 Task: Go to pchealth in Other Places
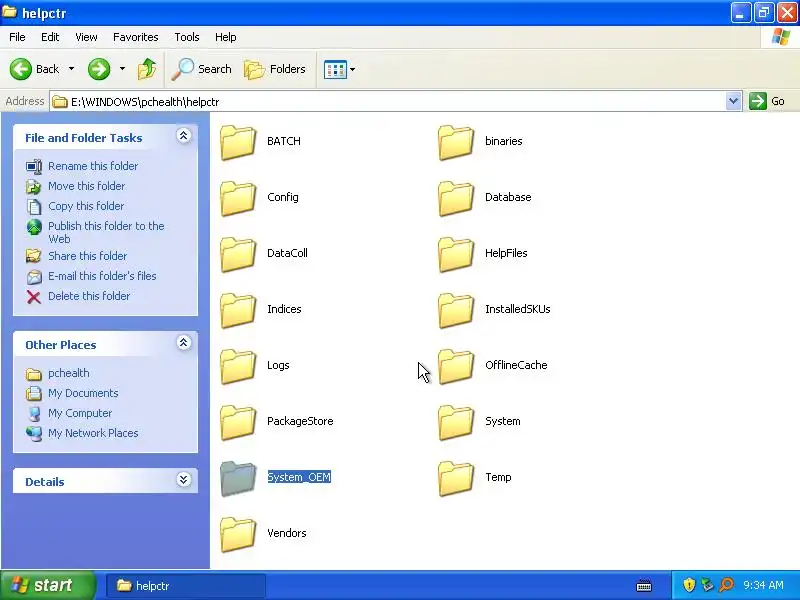click(x=68, y=373)
